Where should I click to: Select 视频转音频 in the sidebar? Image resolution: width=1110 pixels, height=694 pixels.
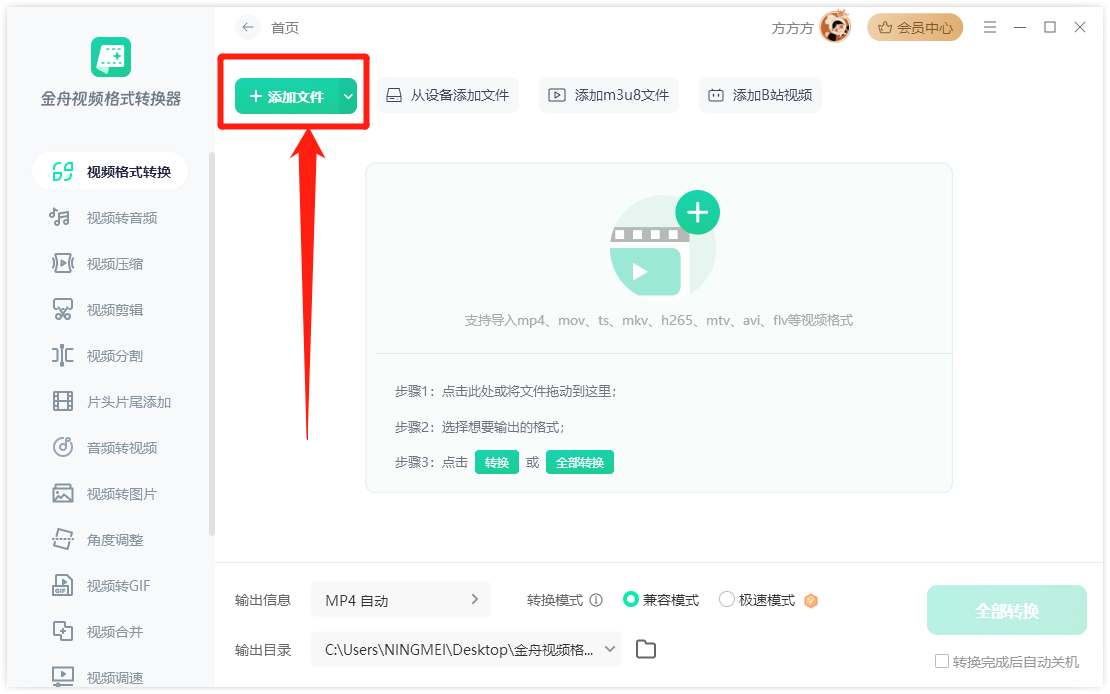click(110, 217)
